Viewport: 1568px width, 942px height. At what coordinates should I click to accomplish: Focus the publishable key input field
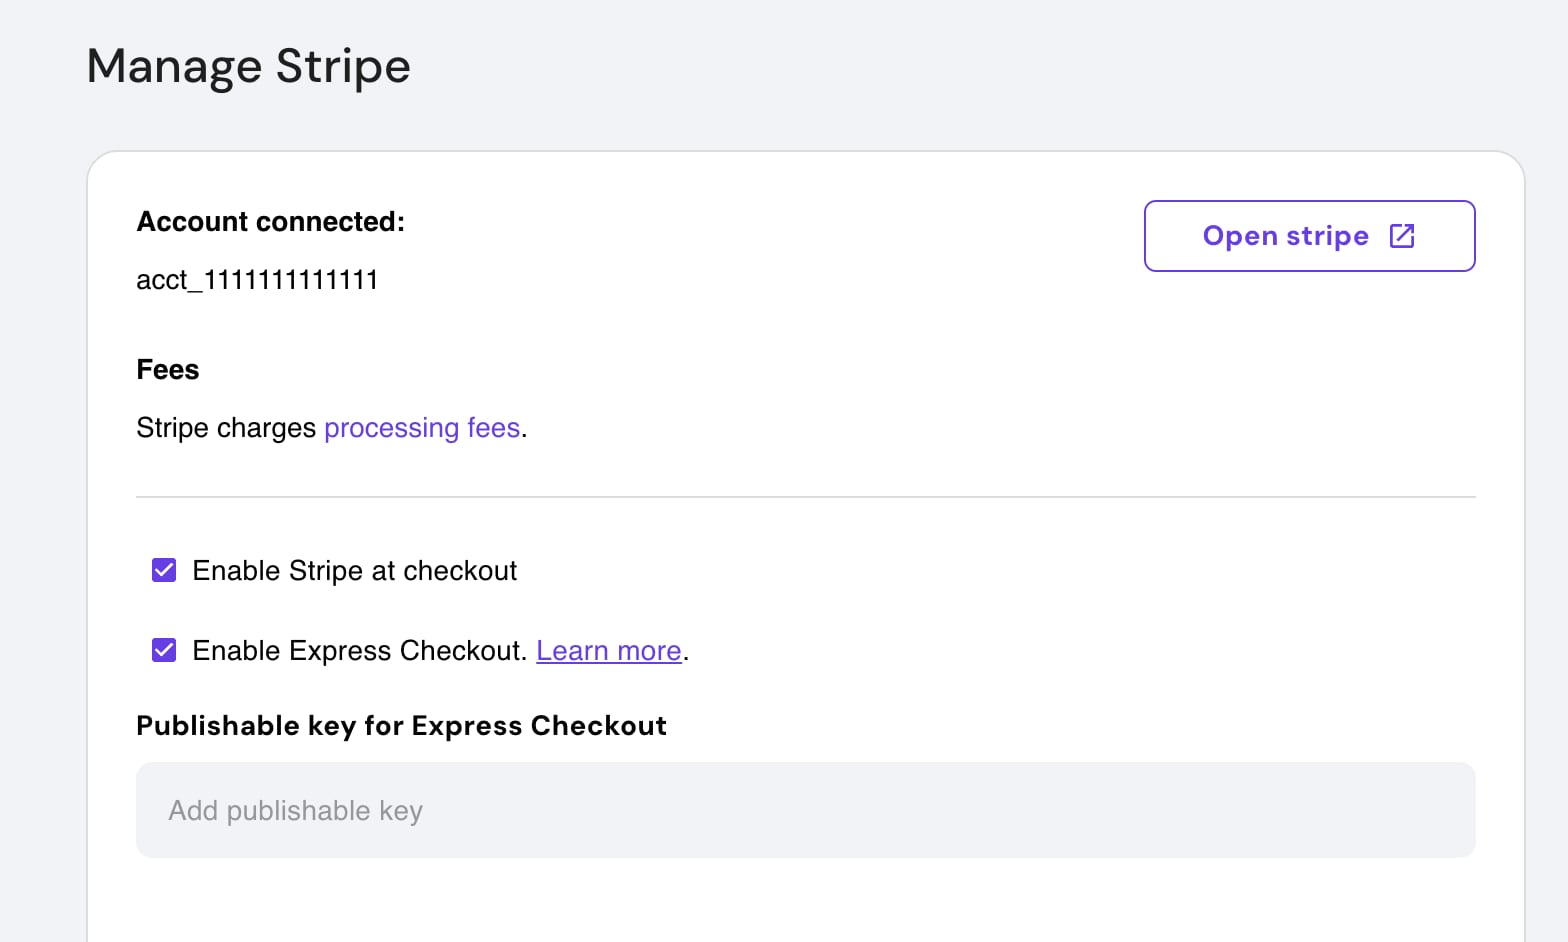tap(805, 810)
